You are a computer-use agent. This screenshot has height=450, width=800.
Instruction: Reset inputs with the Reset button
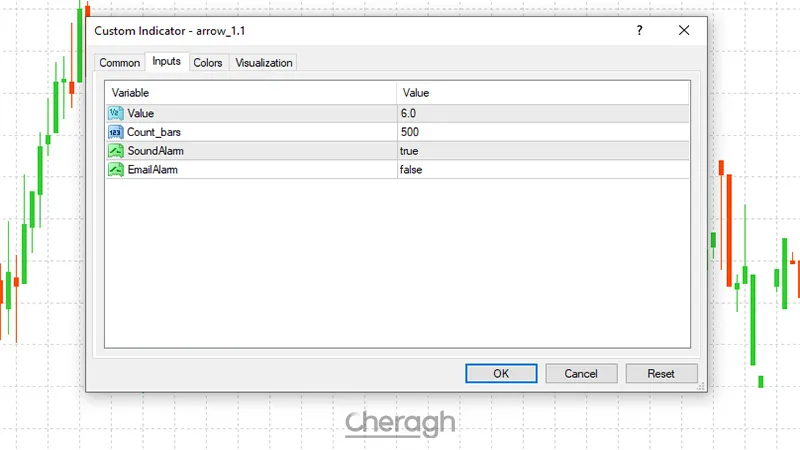(661, 373)
